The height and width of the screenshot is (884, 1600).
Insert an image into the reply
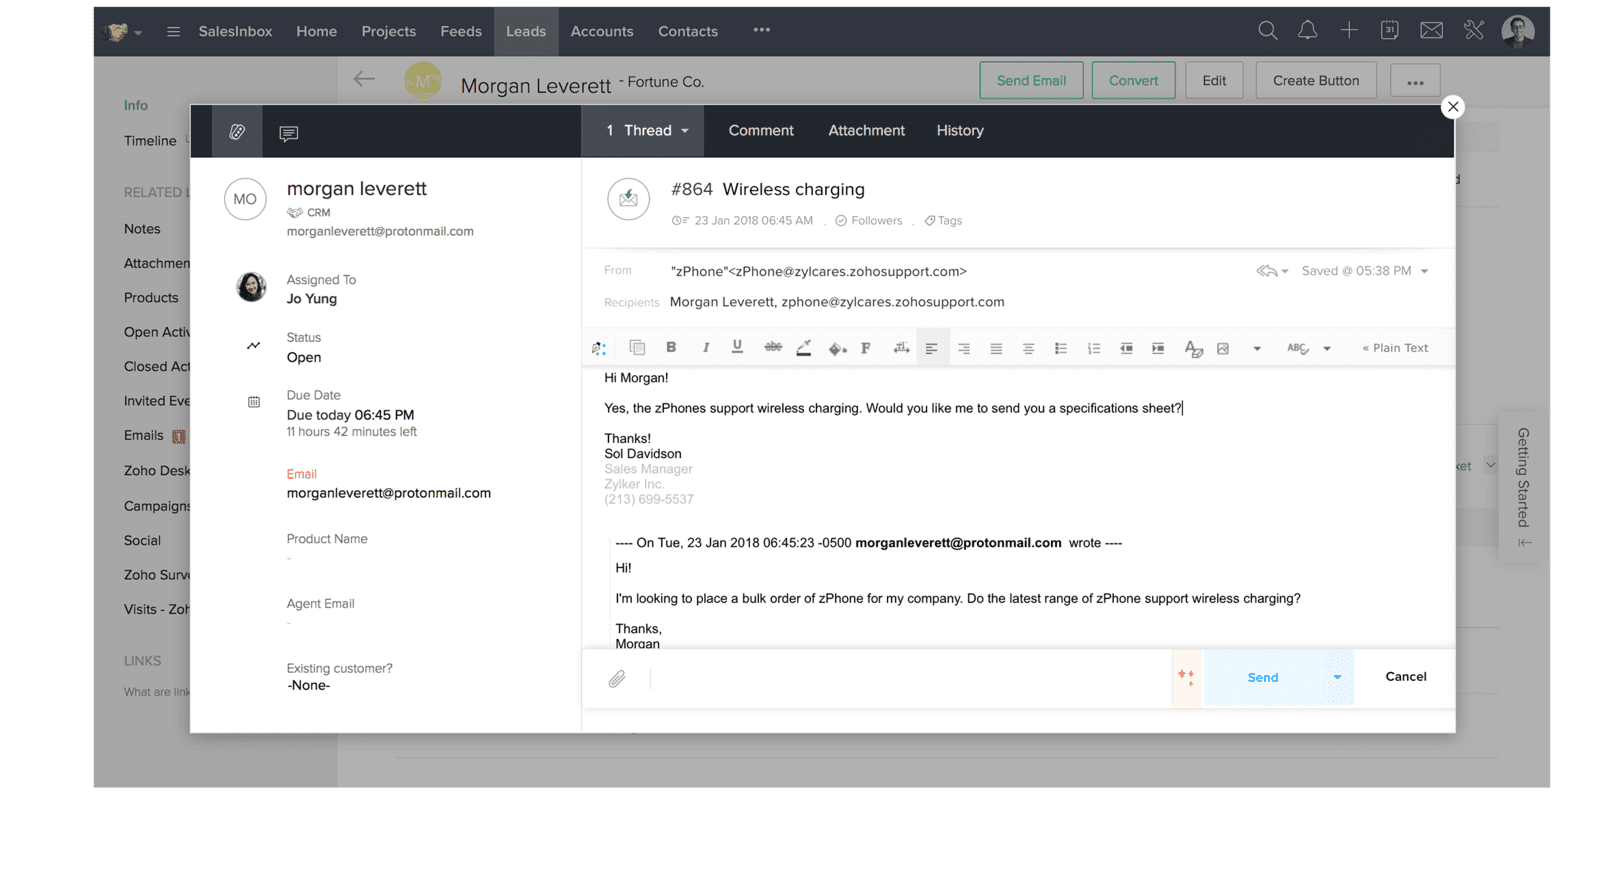(x=1223, y=348)
